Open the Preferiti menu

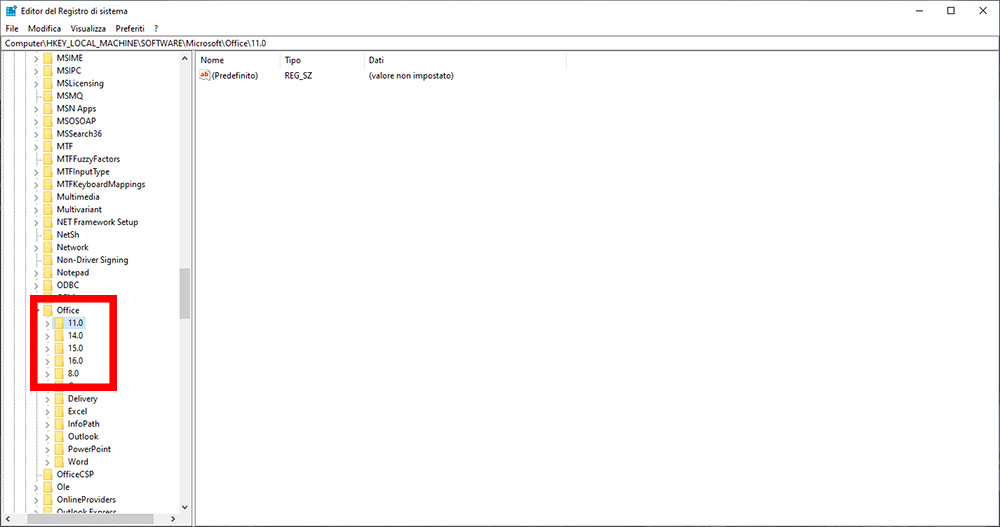(x=129, y=29)
